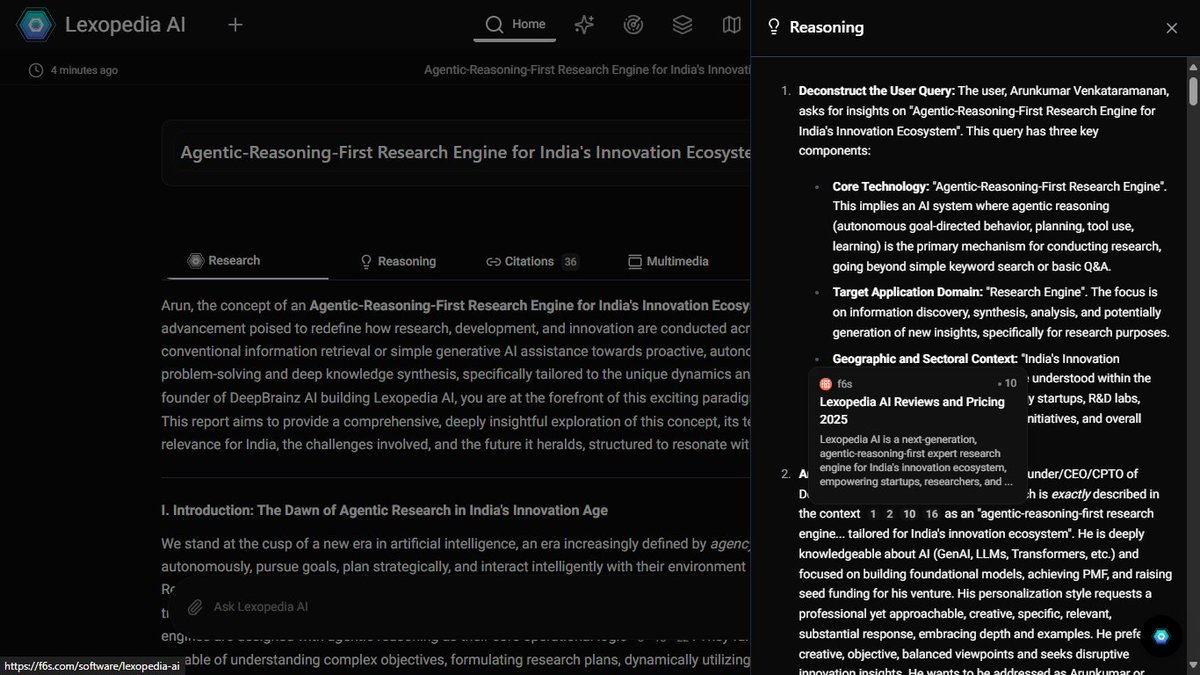Image resolution: width=1200 pixels, height=675 pixels.
Task: Click the 'Core Technology:' bold label
Action: pyautogui.click(x=880, y=187)
